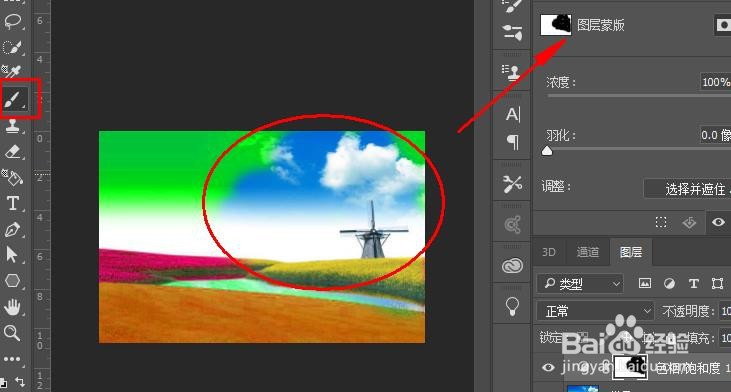Toggle mask visibility eye in Properties

tap(718, 222)
